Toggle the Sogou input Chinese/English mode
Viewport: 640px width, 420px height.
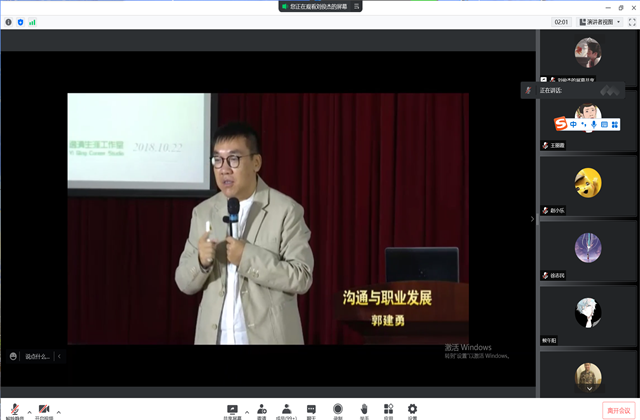(574, 124)
